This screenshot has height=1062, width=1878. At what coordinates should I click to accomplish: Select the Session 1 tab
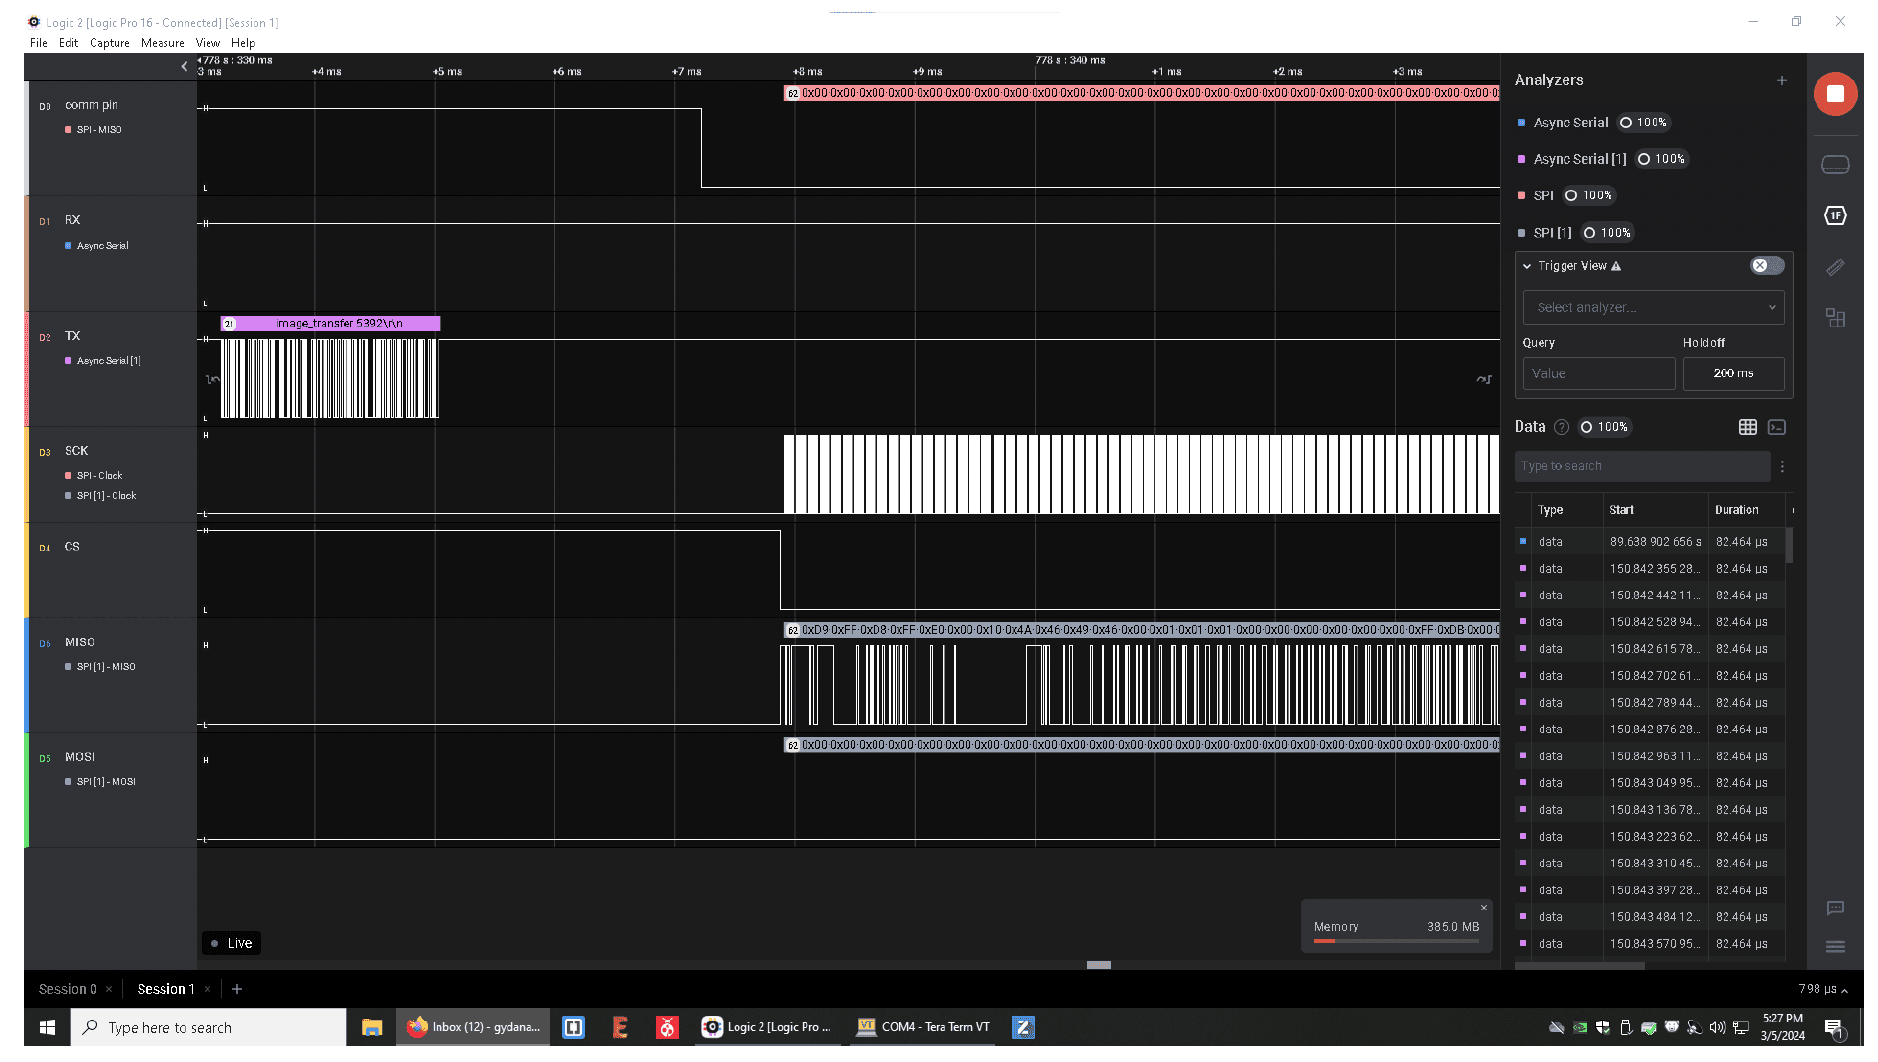click(x=165, y=989)
